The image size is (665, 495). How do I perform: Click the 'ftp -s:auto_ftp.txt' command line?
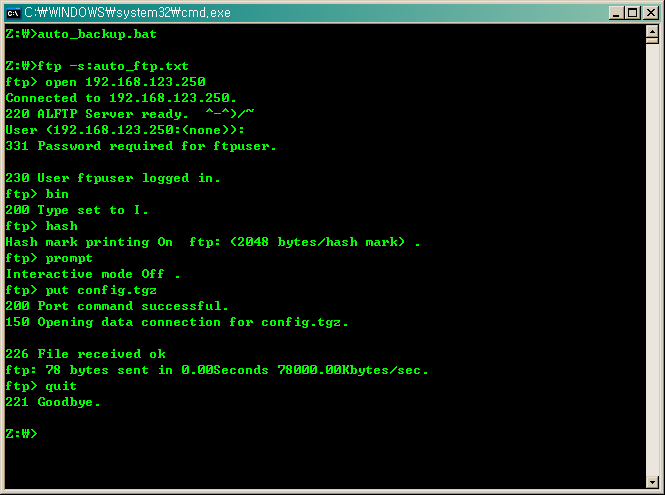point(97,66)
